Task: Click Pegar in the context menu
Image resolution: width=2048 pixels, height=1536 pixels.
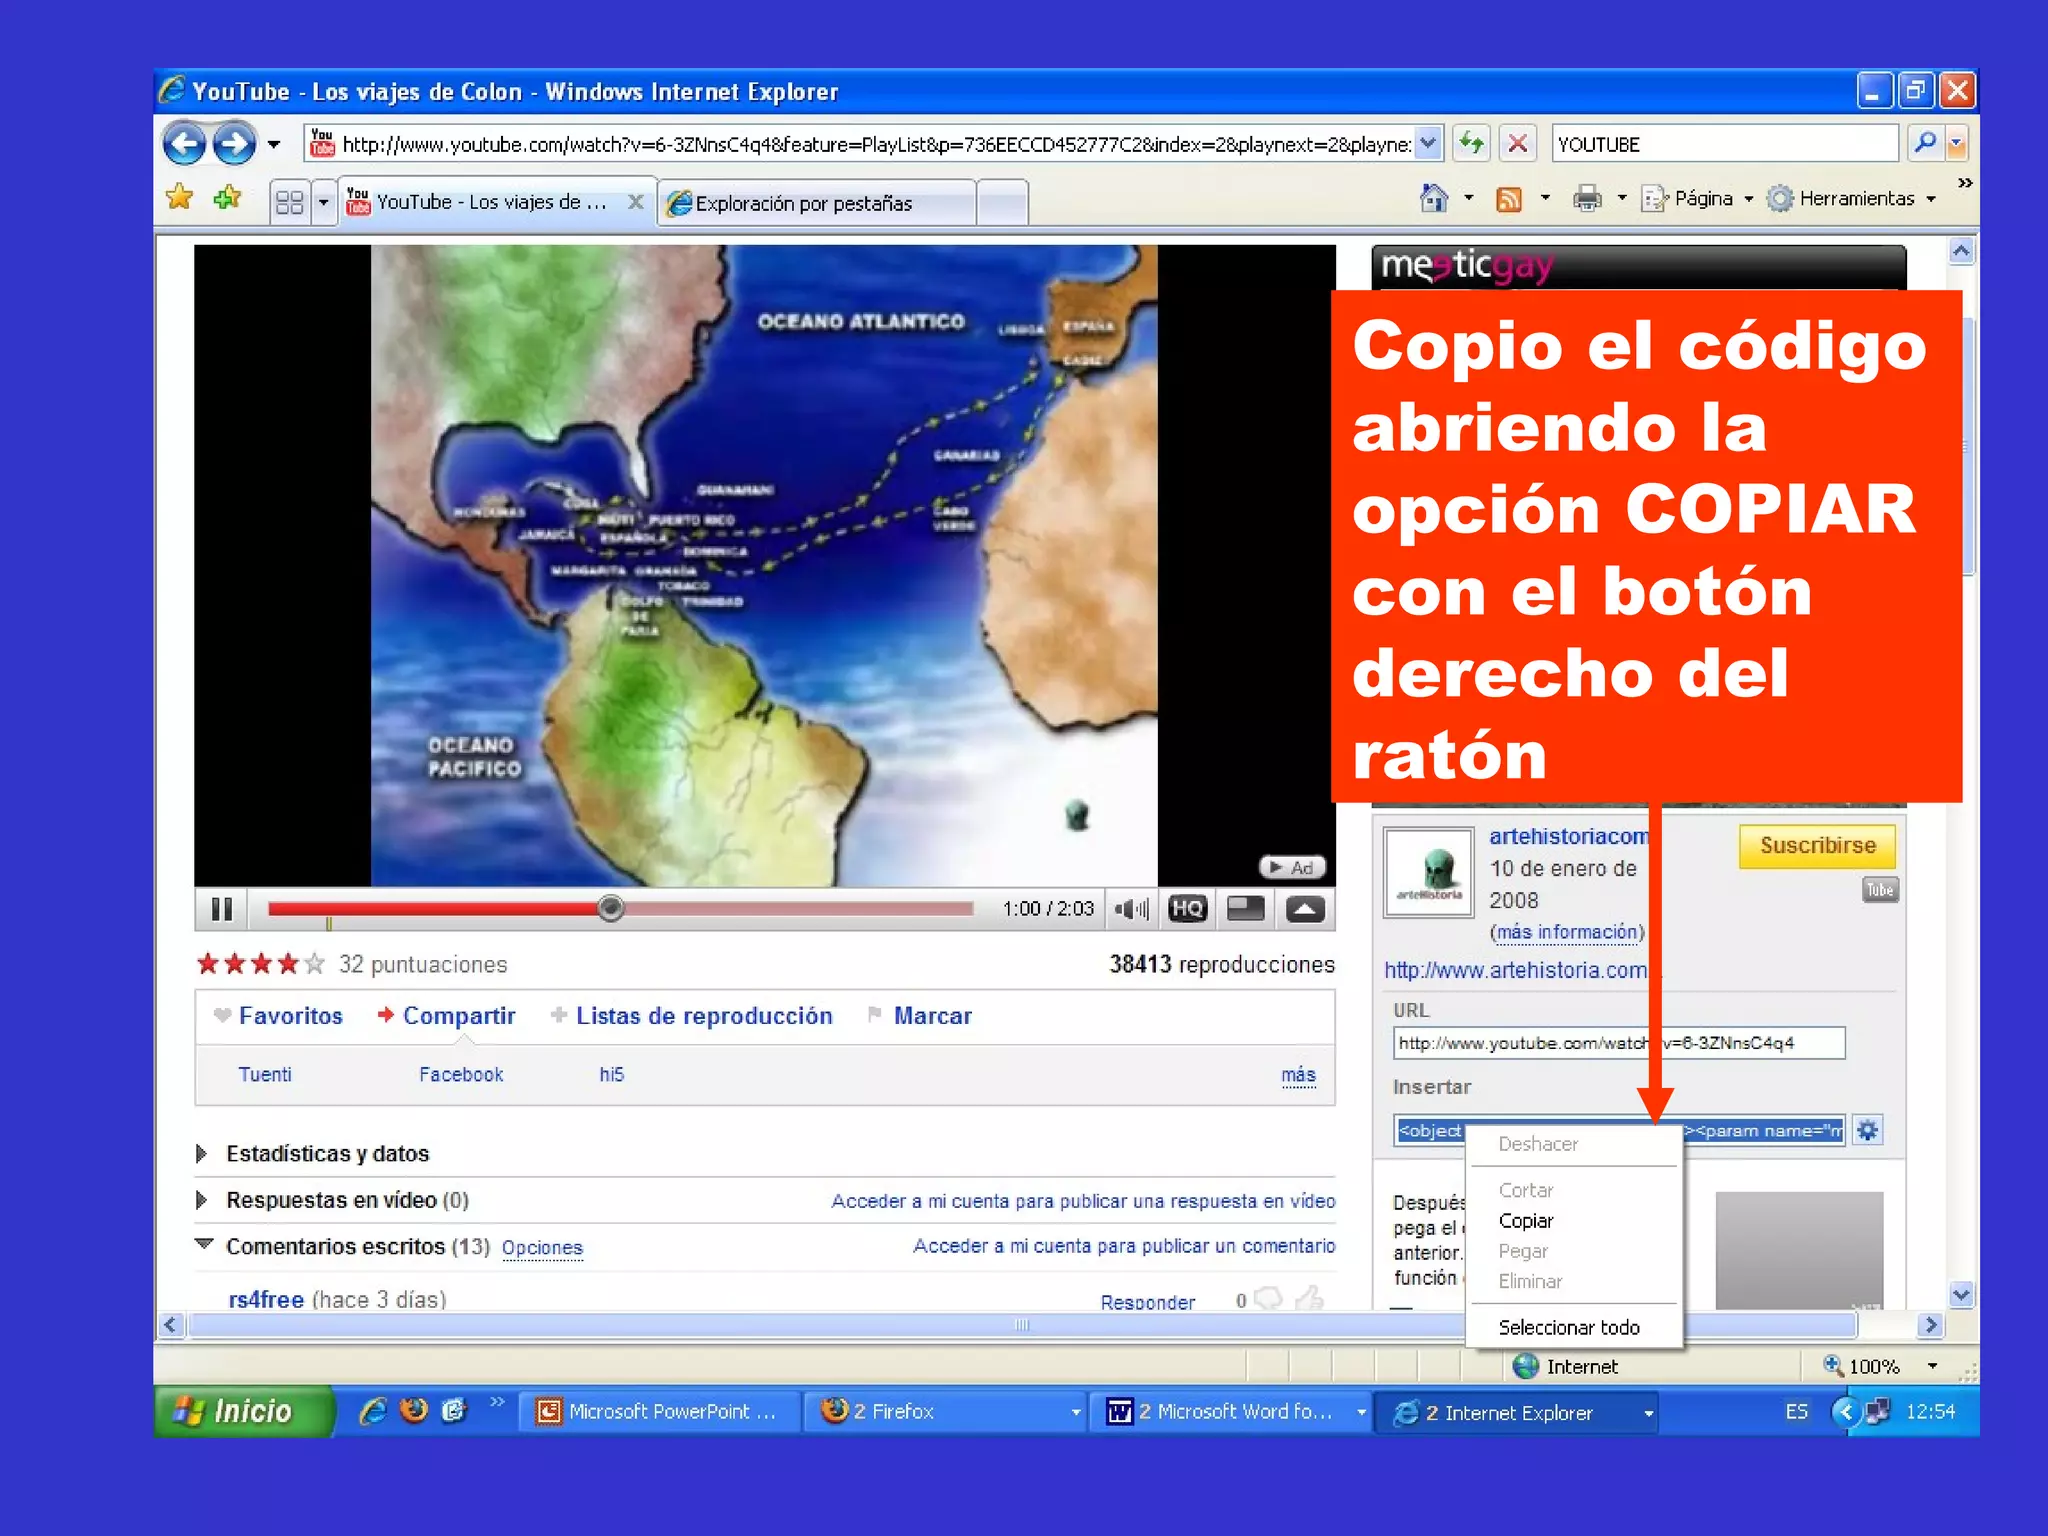Action: coord(1523,1251)
